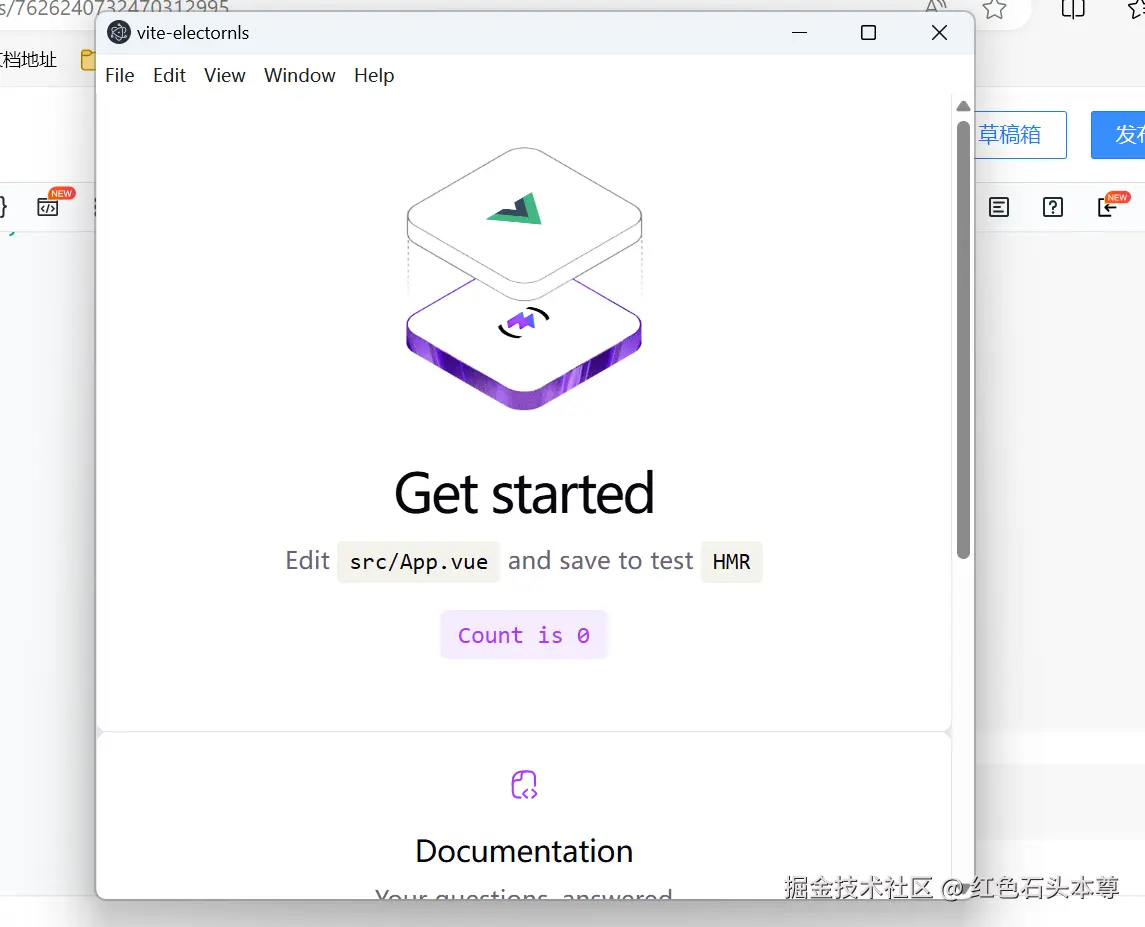Viewport: 1145px width, 927px height.
Task: Click the vite-electornls window title text
Action: pos(193,33)
